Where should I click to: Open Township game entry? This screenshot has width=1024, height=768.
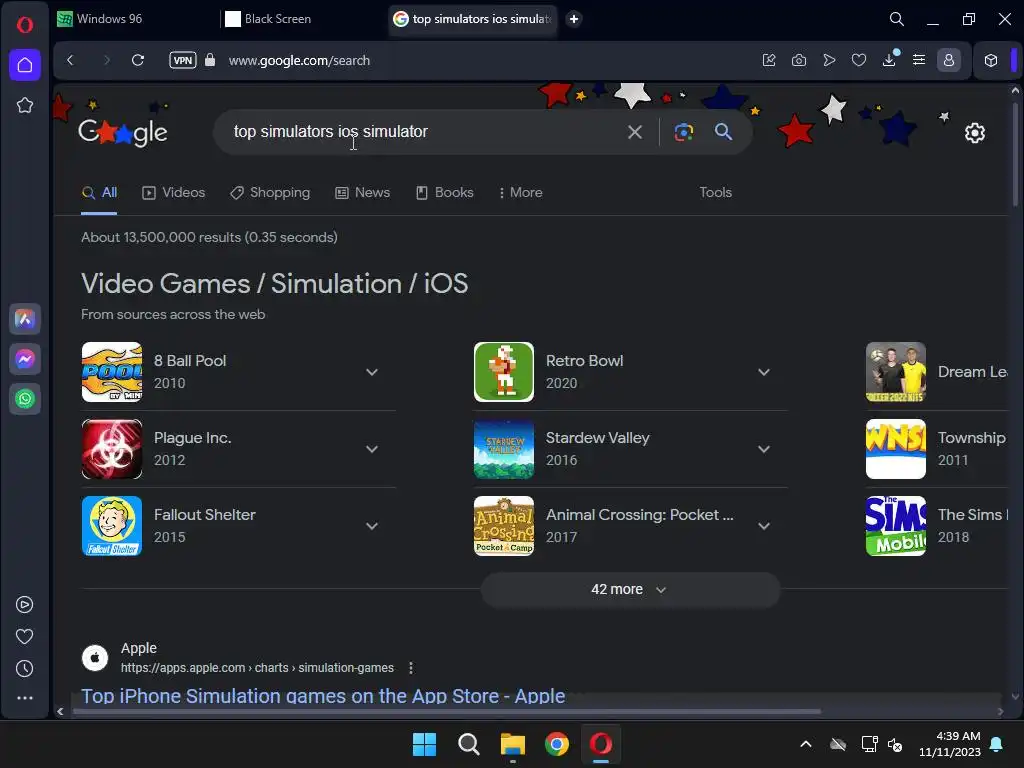[x=937, y=449]
